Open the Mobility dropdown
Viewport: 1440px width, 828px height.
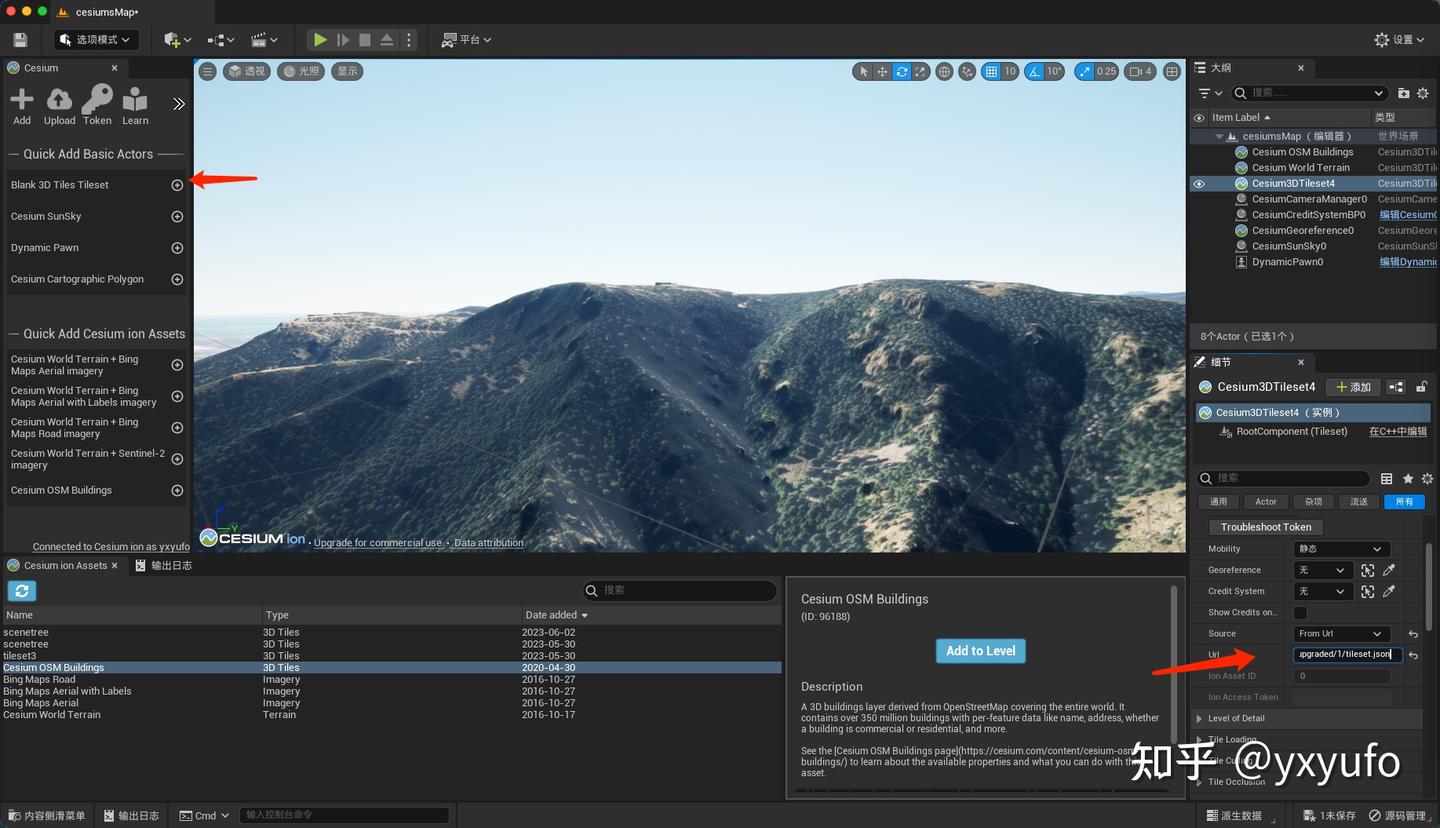1340,549
